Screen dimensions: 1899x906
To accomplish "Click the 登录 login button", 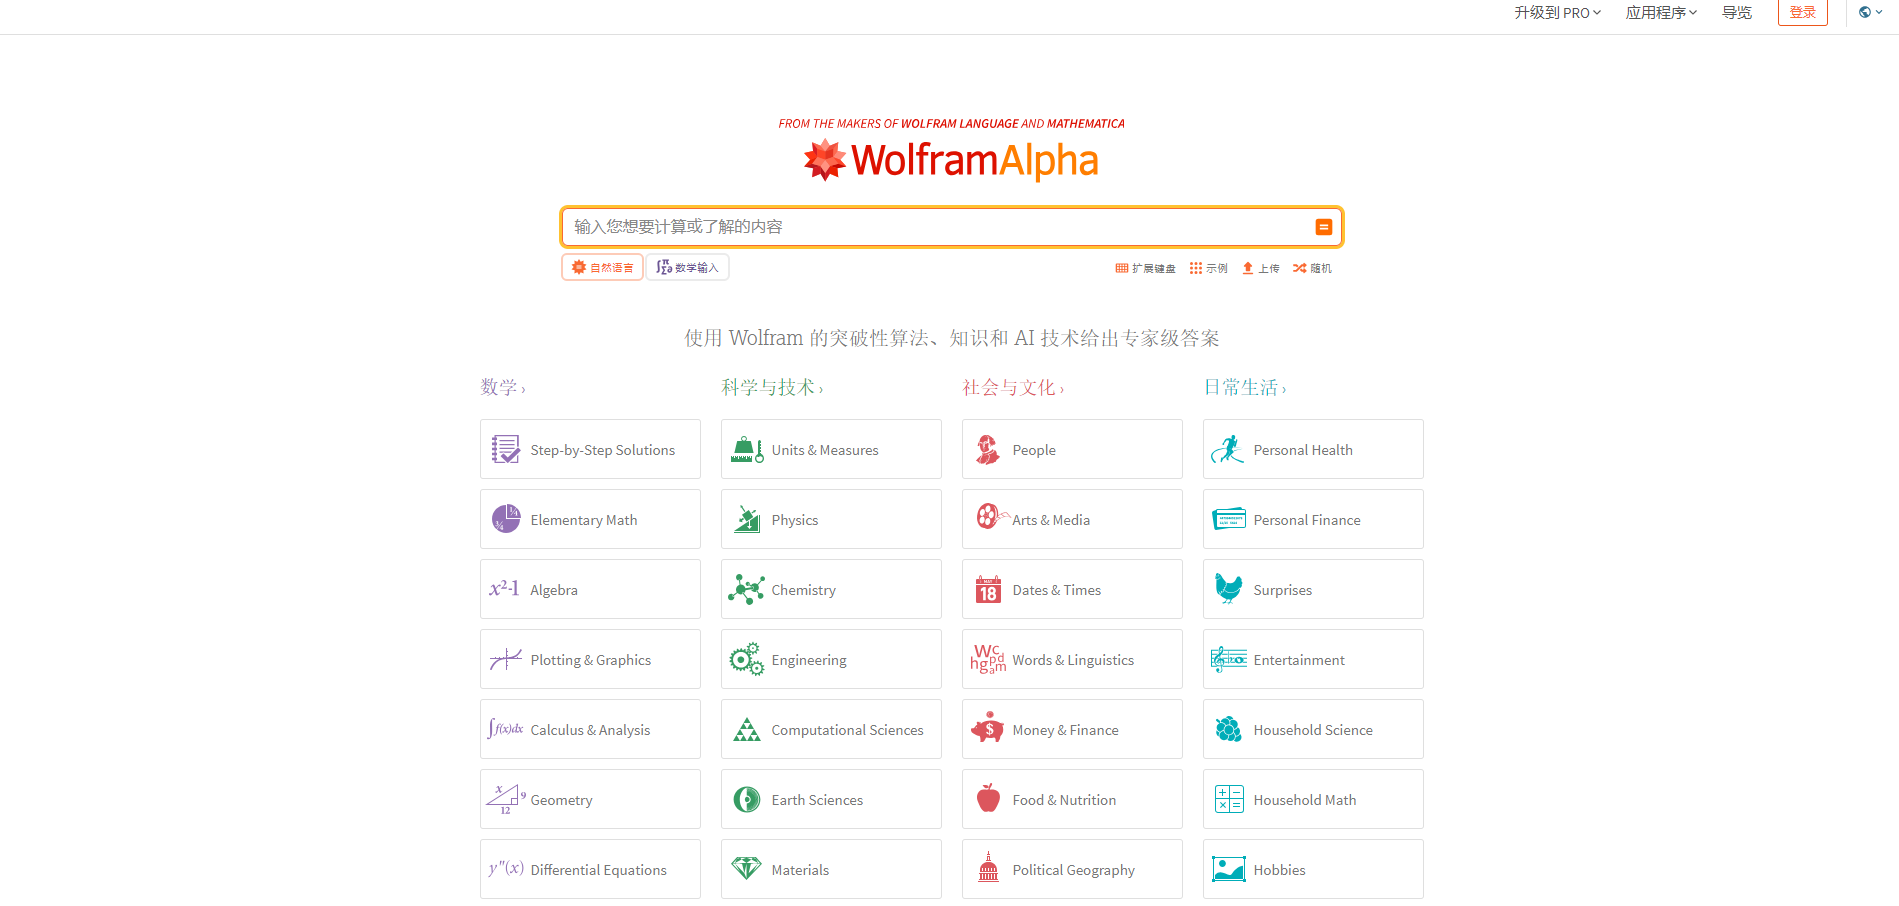I will point(1802,11).
